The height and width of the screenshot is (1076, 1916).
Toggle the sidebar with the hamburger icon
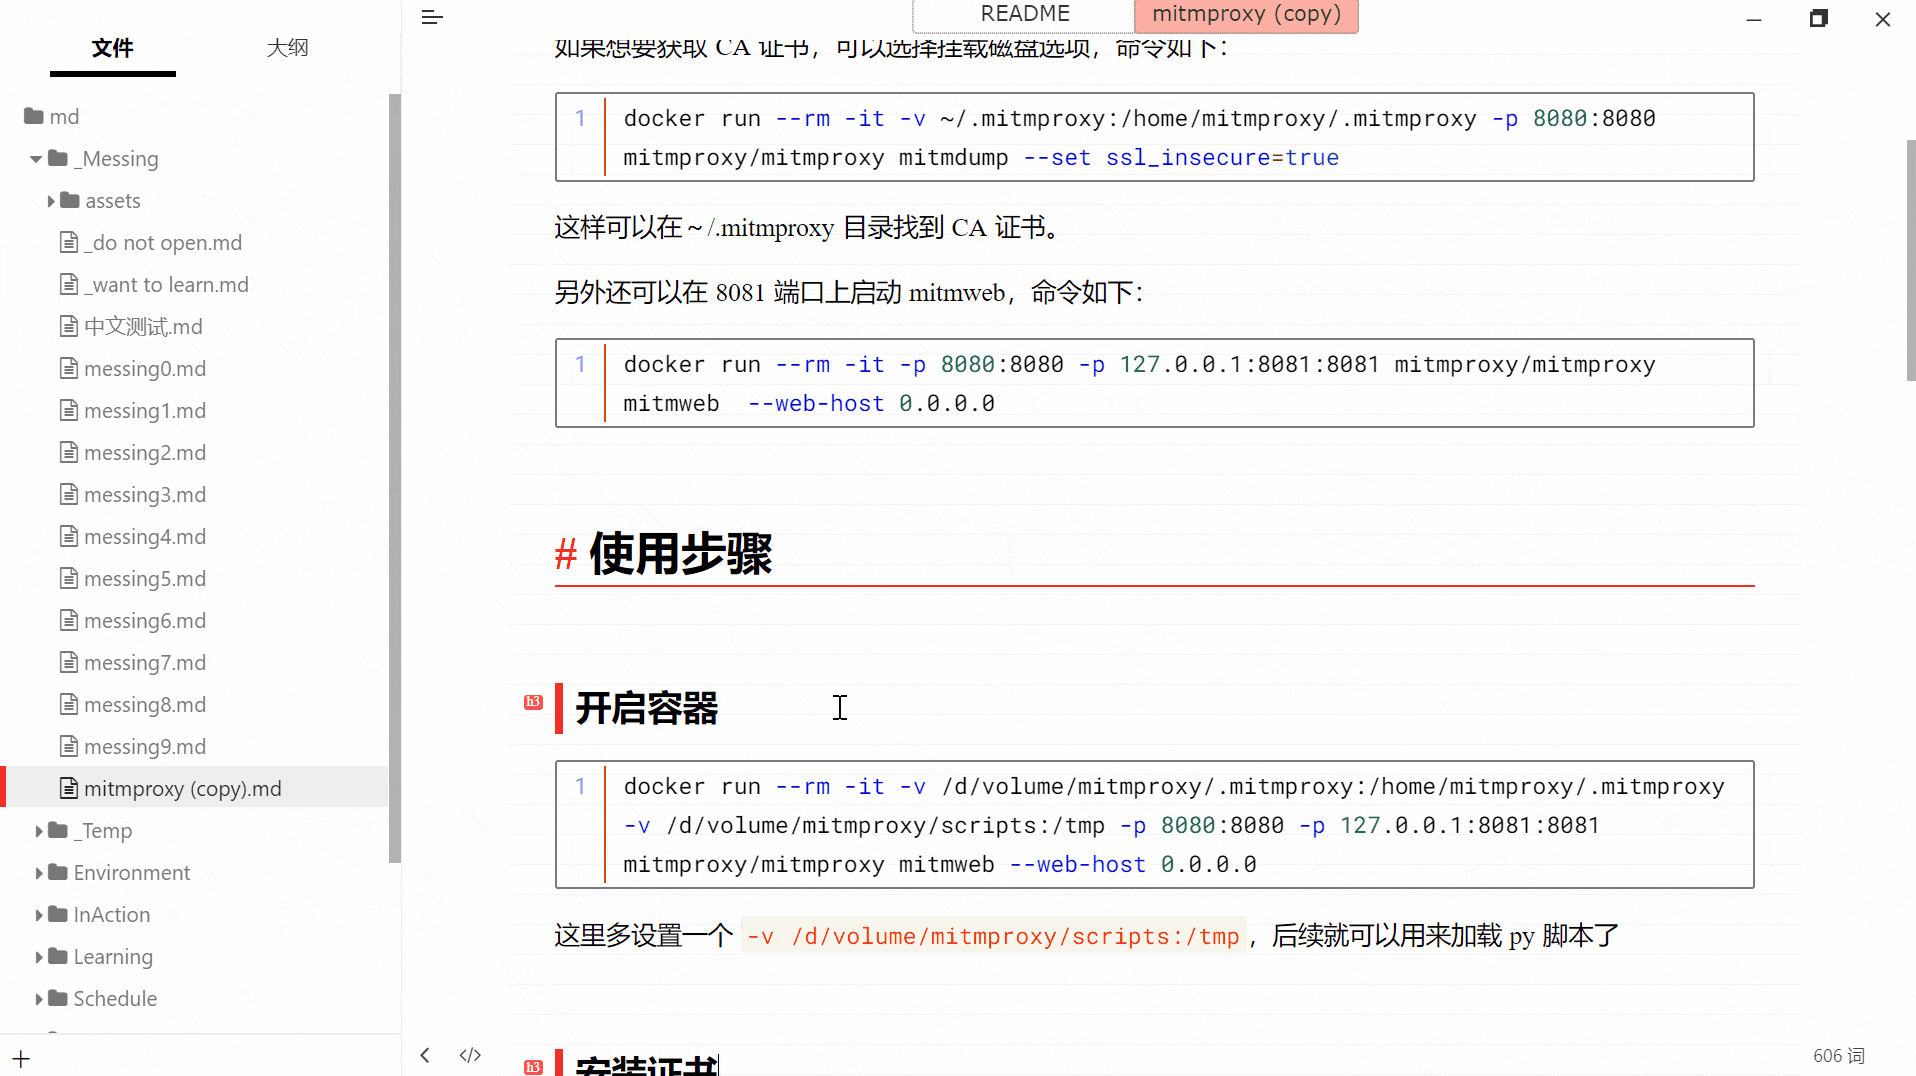coord(431,17)
